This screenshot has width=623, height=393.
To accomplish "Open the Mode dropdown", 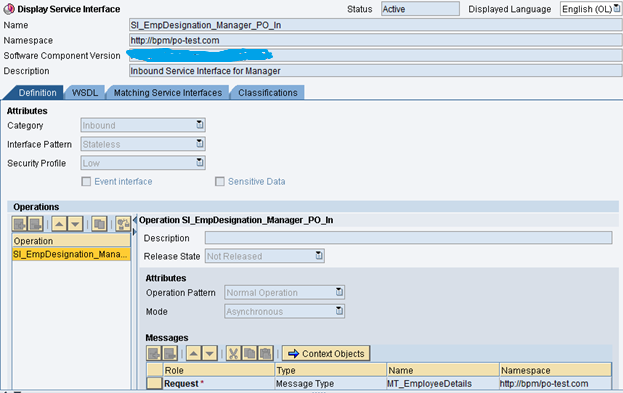I will [339, 311].
